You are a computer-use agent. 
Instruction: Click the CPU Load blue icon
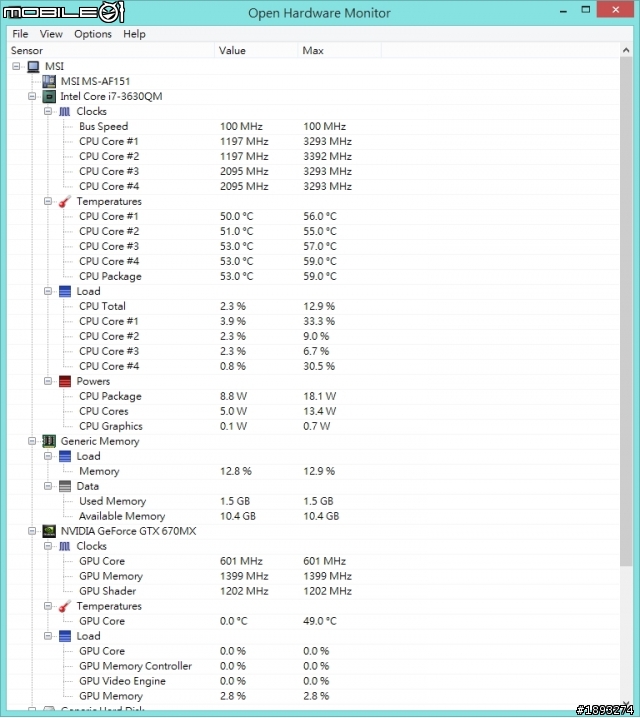[65, 291]
